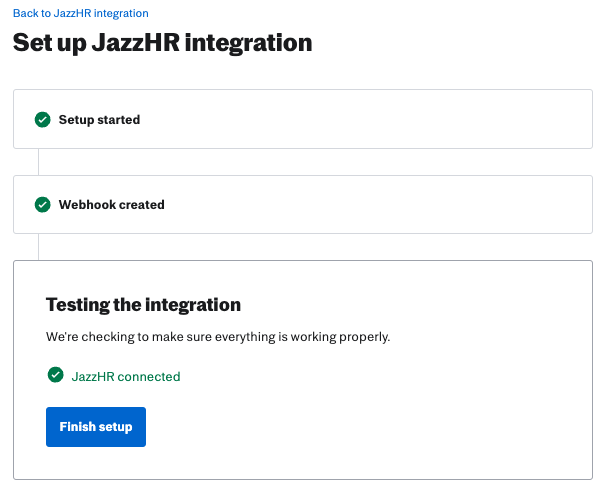The image size is (607, 495).
Task: Click the JazzHR connected status text
Action: tap(126, 377)
